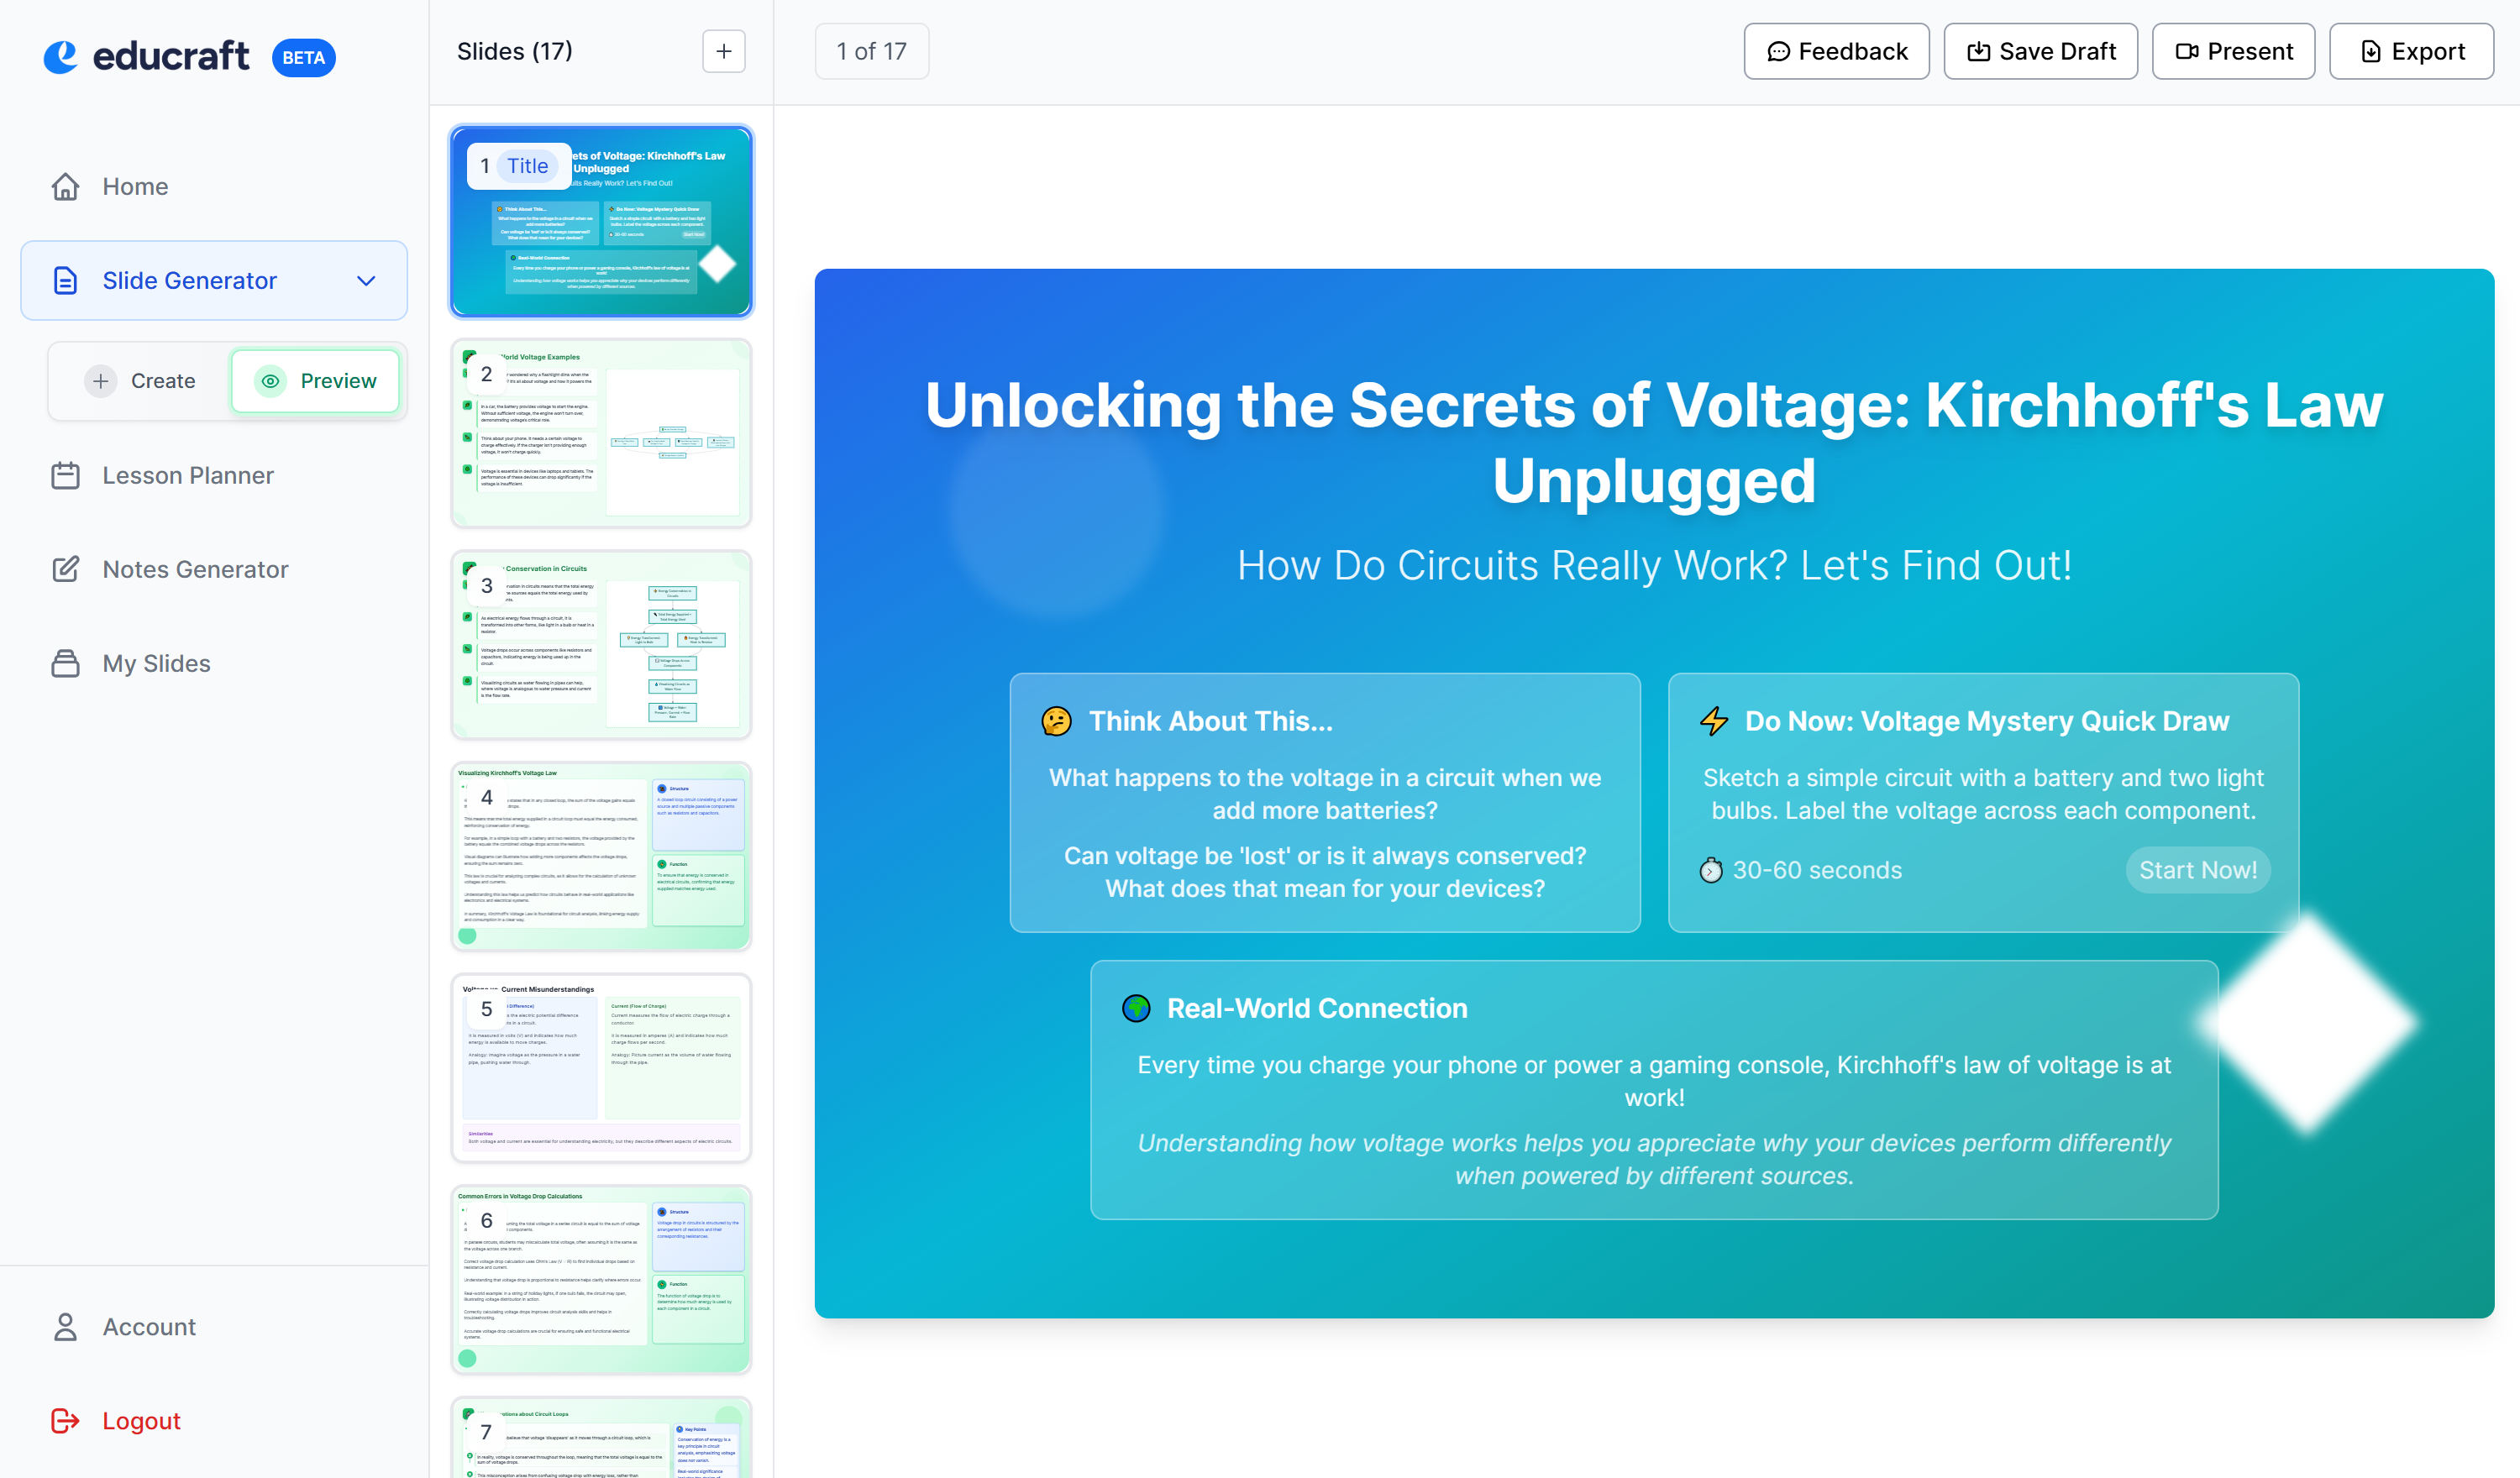Open the Feedback dialog

tap(1836, 51)
